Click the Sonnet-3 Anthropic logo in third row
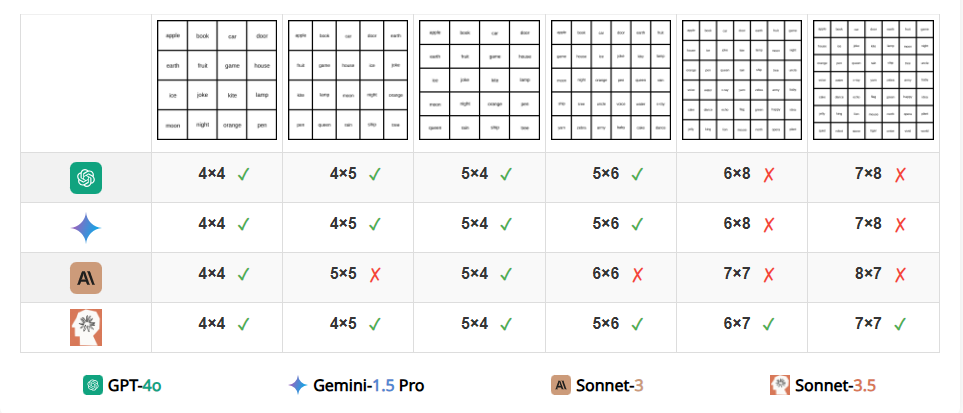 coord(86,278)
